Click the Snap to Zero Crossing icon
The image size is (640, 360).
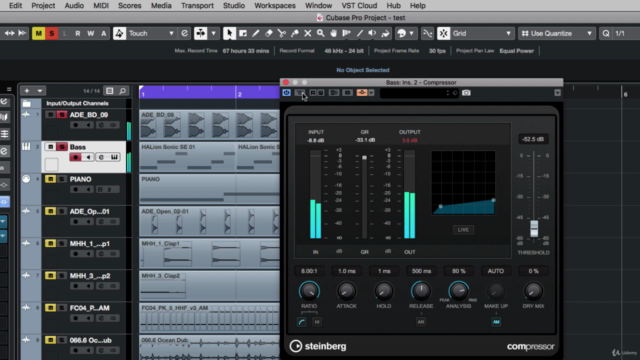427,33
